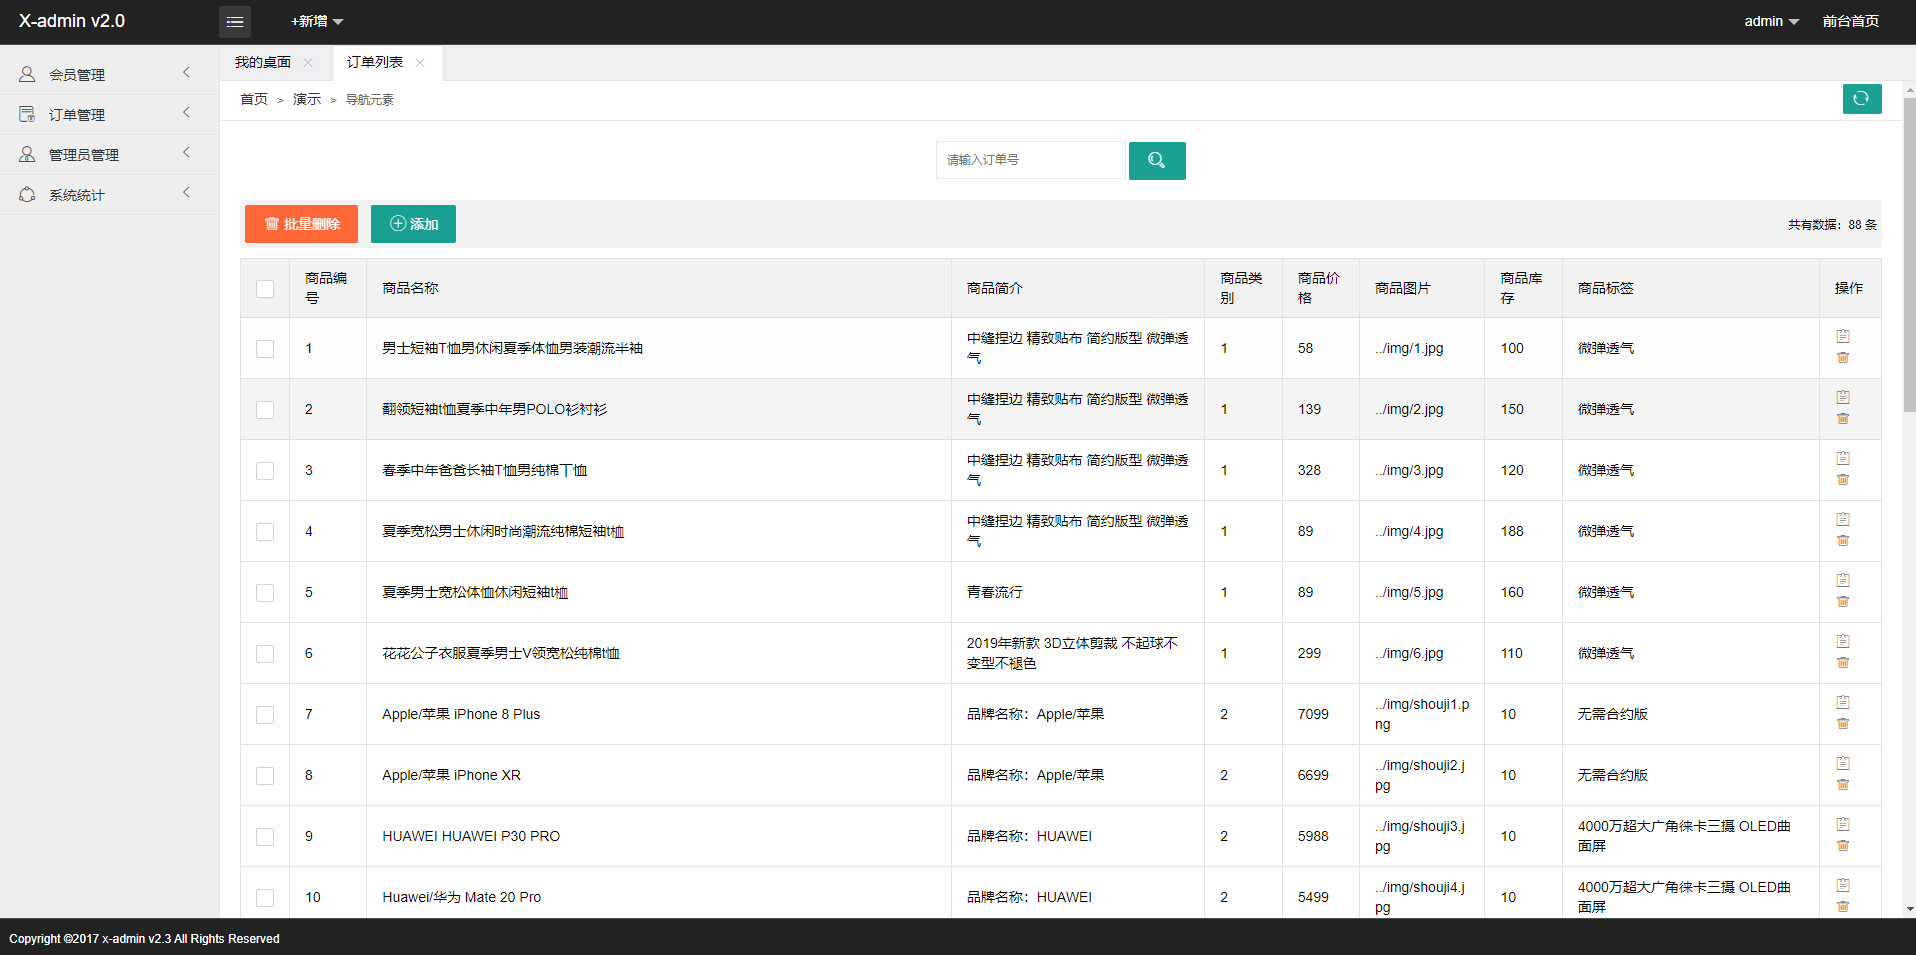Screen dimensions: 1916x955
Task: Close the 订单列表 tab
Action: coord(420,62)
